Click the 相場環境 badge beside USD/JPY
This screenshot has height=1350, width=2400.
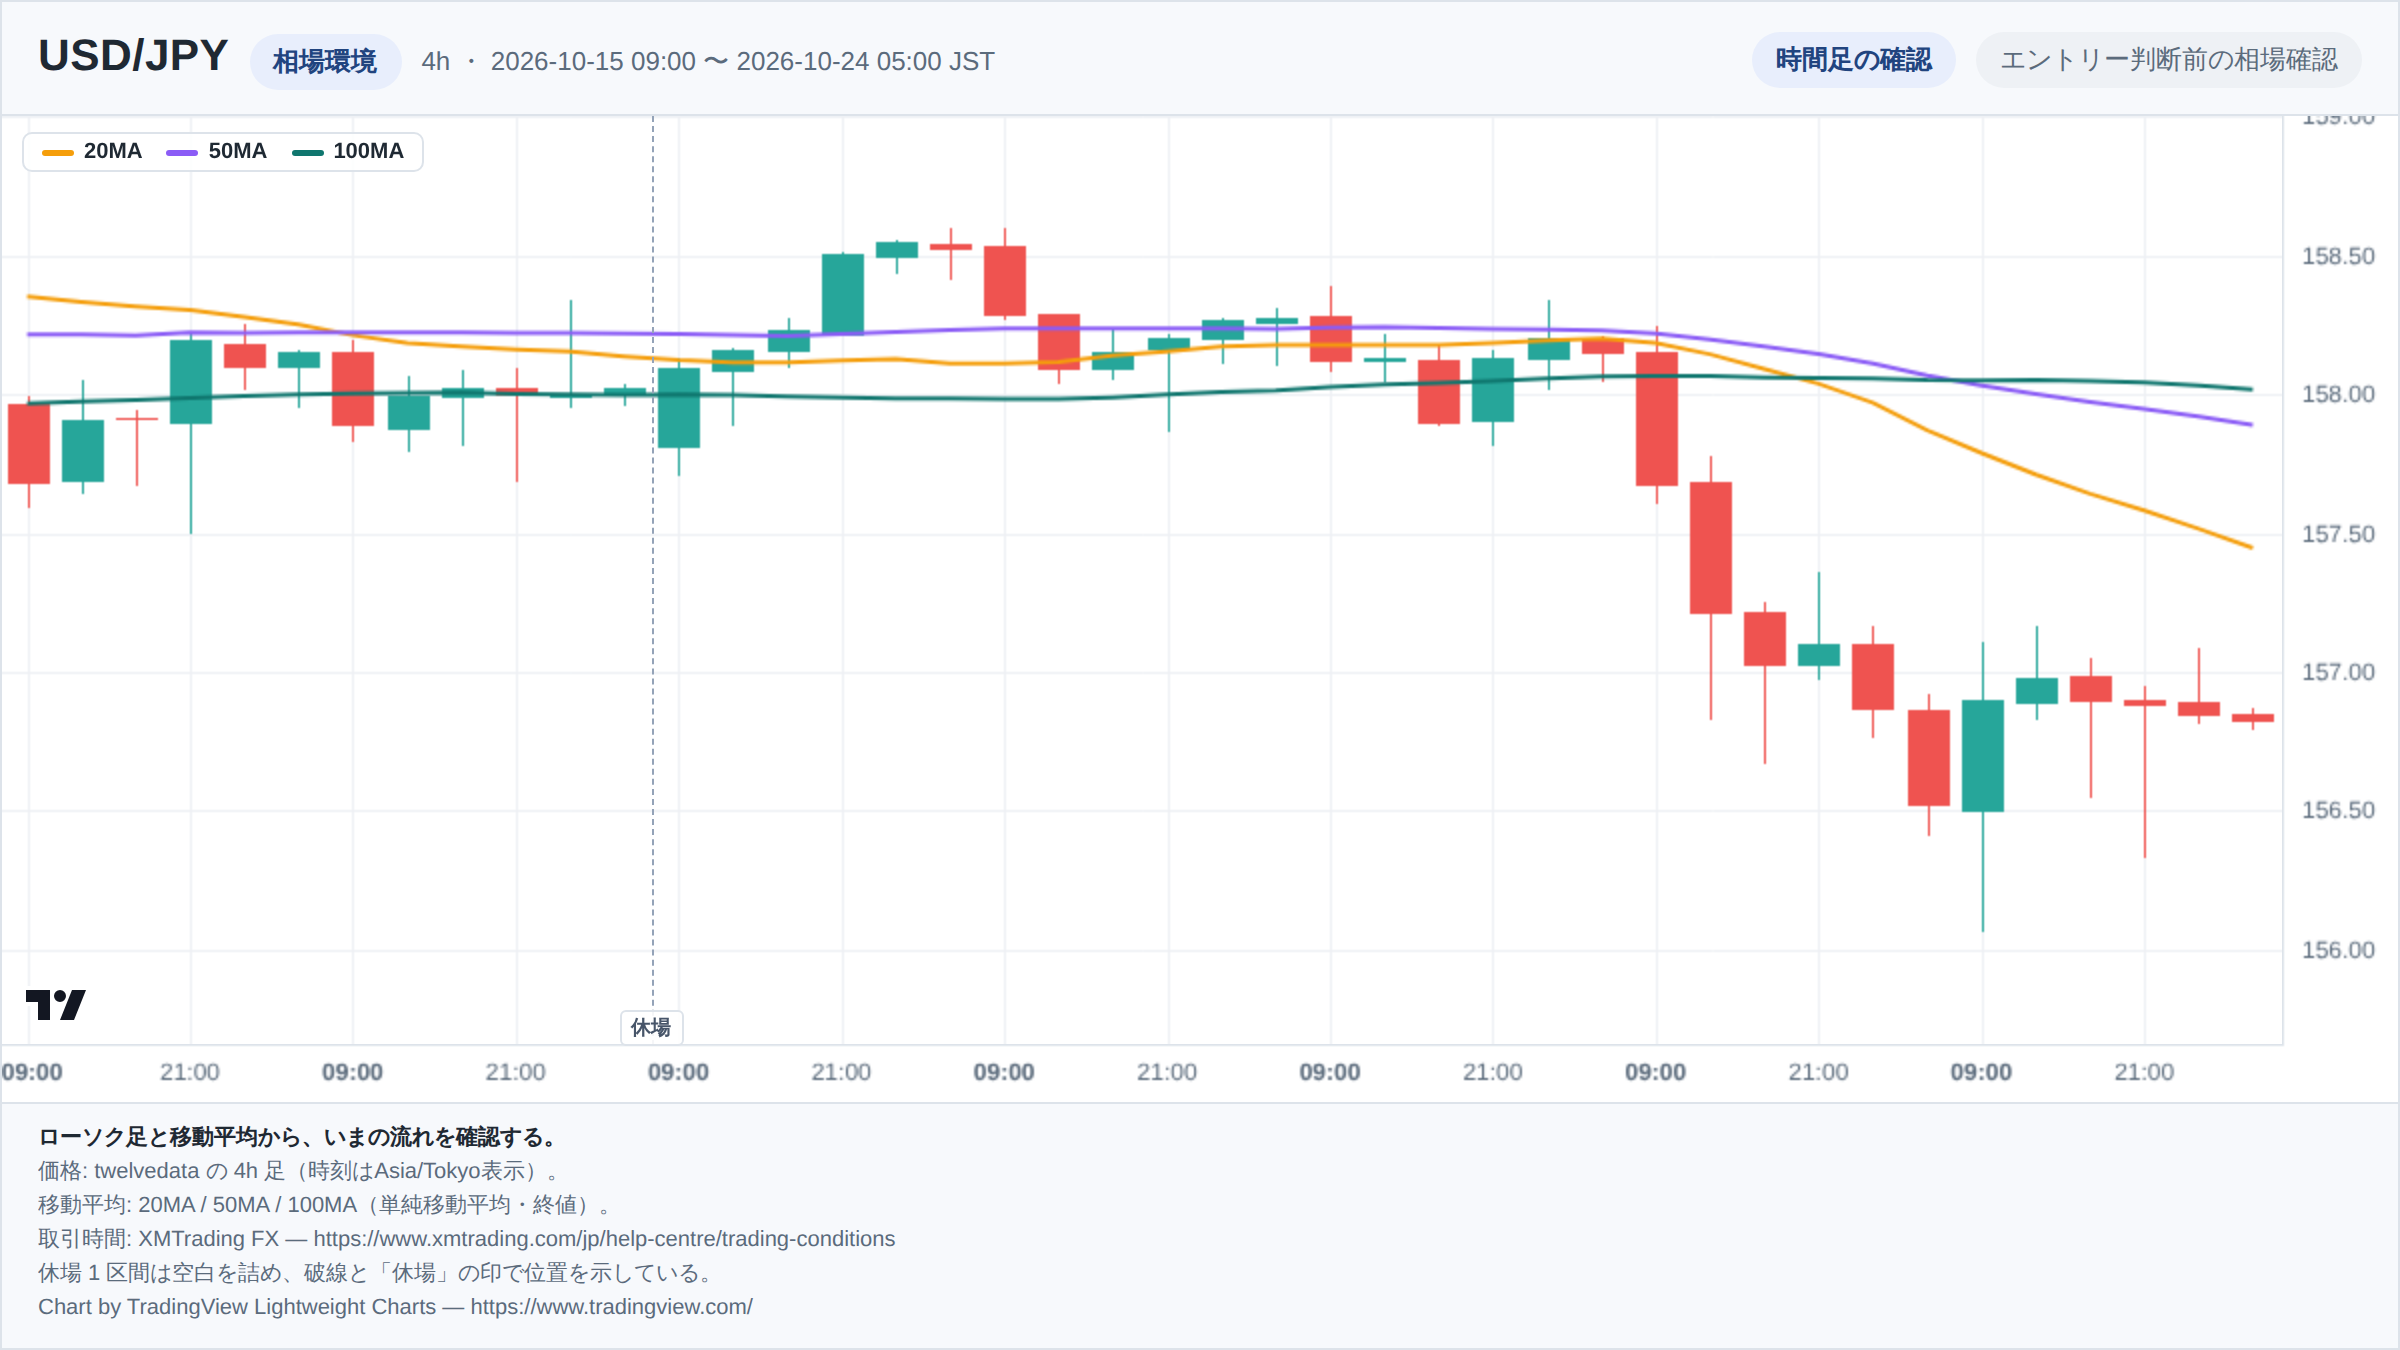325,61
